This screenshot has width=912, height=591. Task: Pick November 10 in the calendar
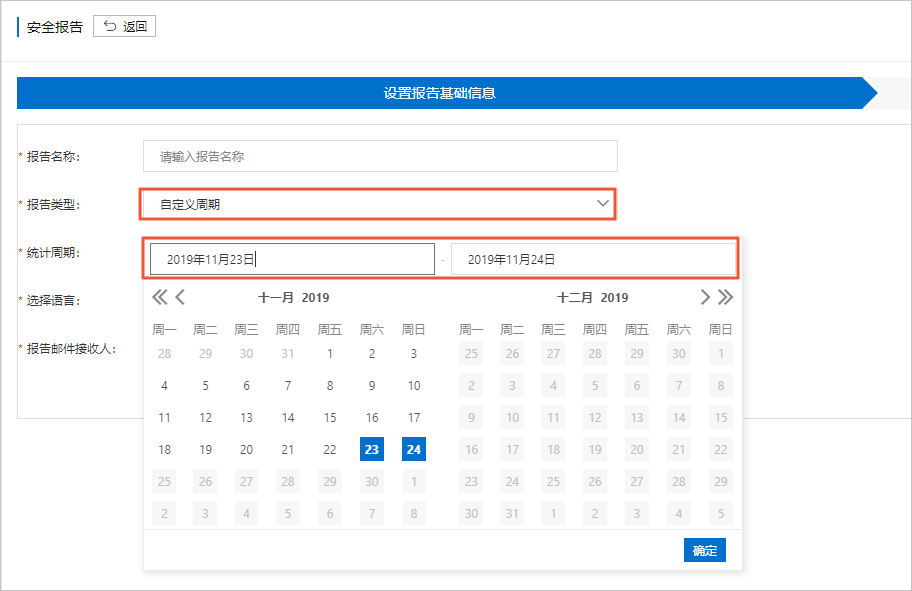(414, 385)
